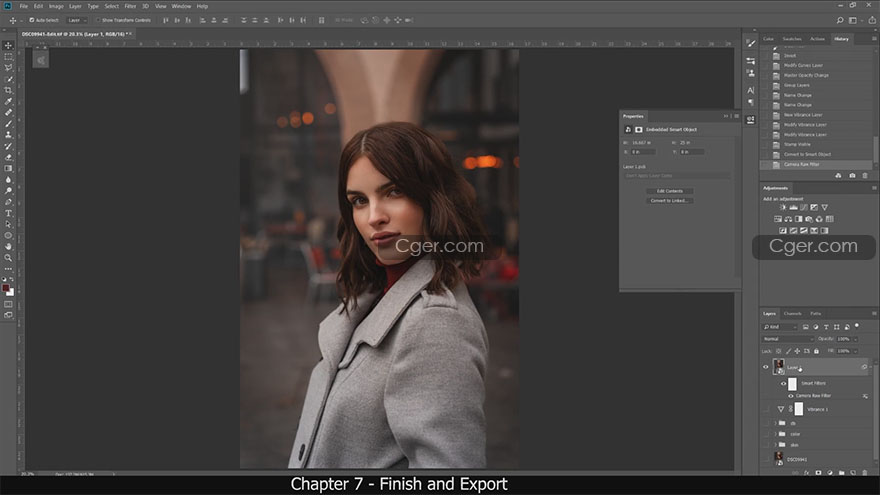Image resolution: width=880 pixels, height=495 pixels.
Task: Select the Hand tool
Action: pyautogui.click(x=8, y=246)
